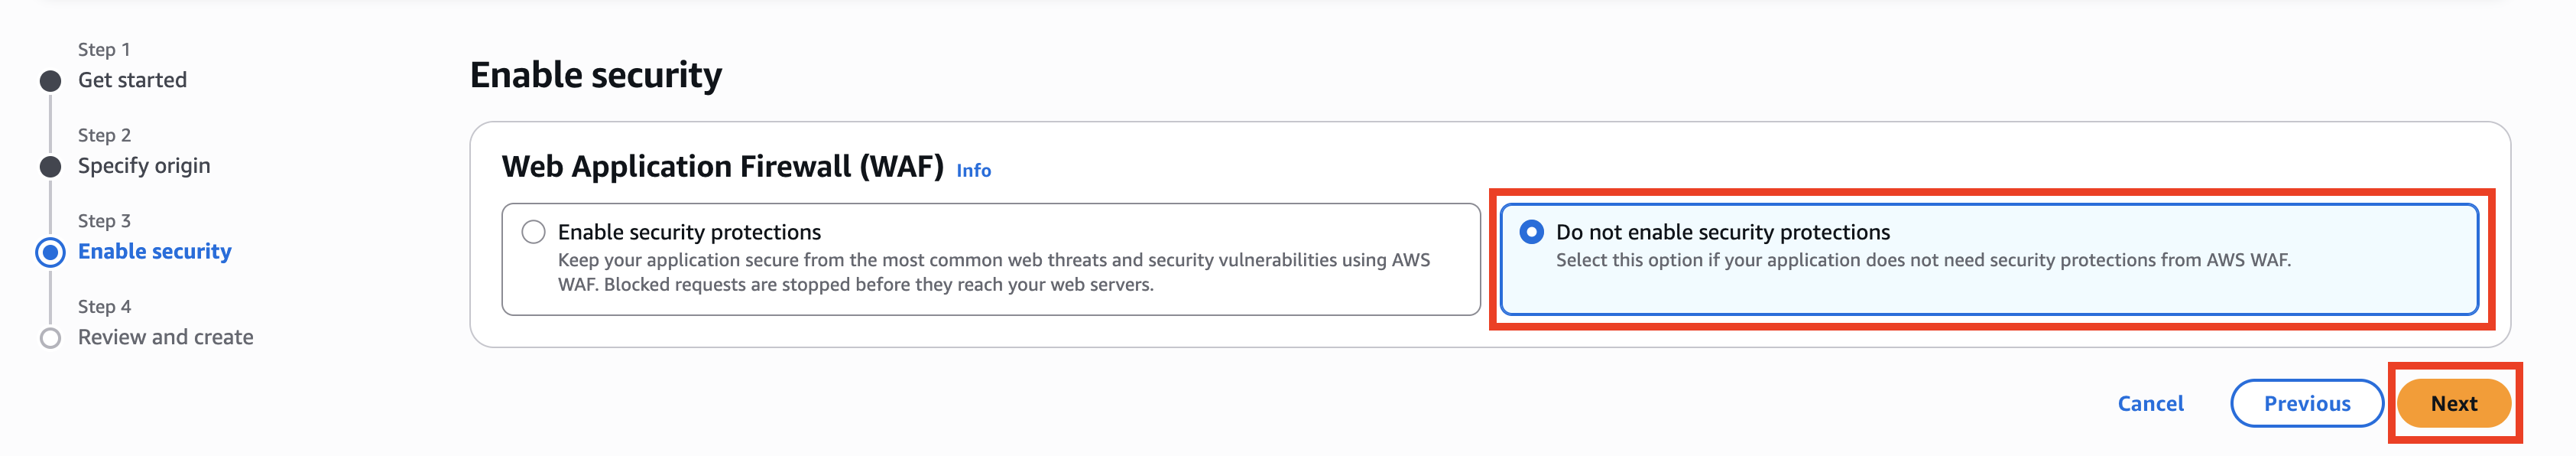Go to the Get started step

(132, 80)
